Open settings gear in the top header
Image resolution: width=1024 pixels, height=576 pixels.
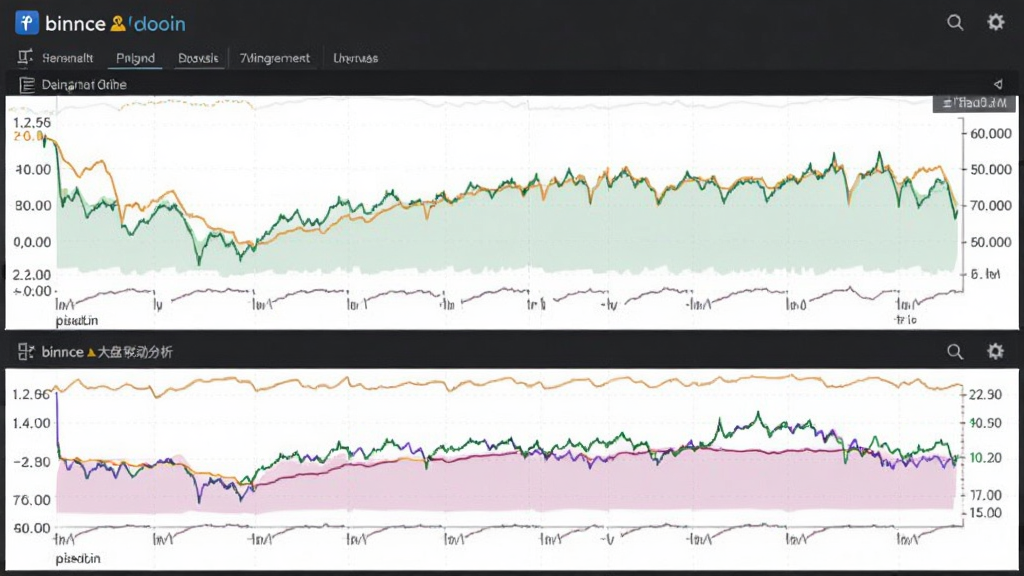995,23
